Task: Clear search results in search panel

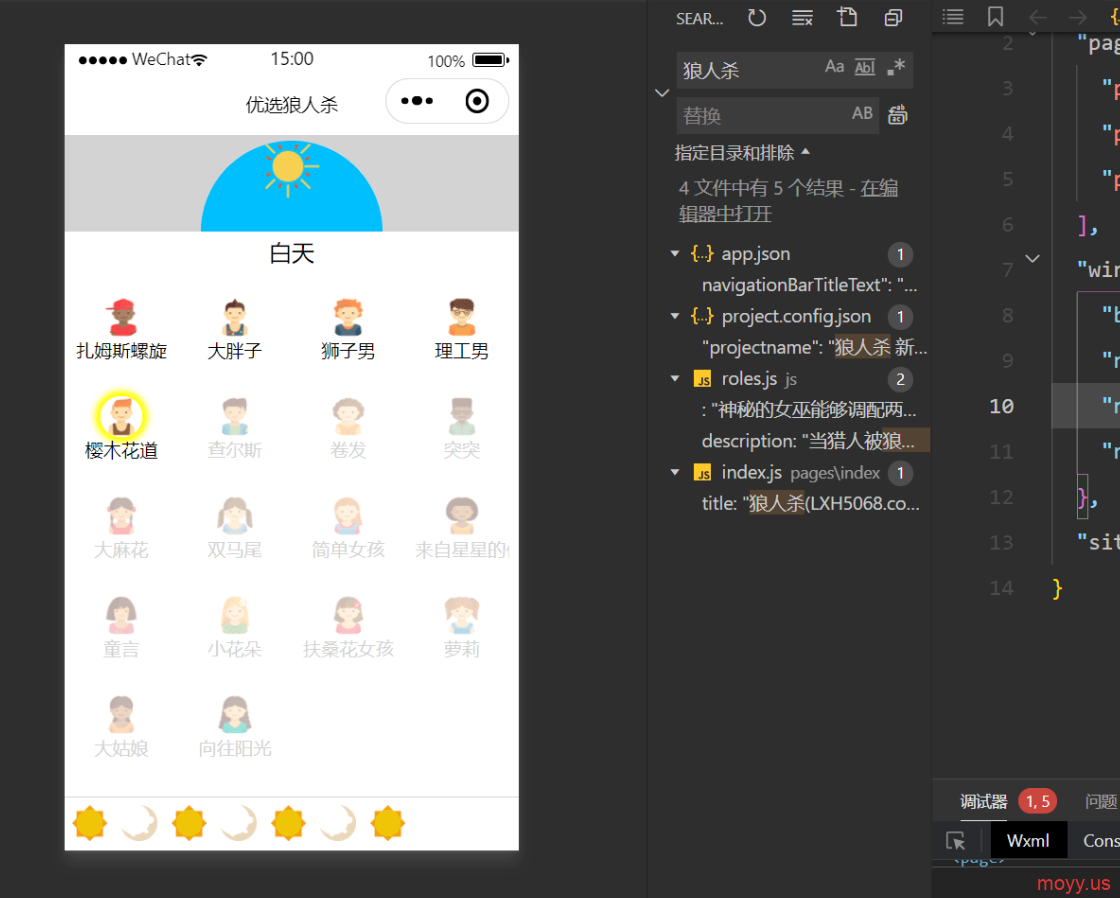Action: 802,18
